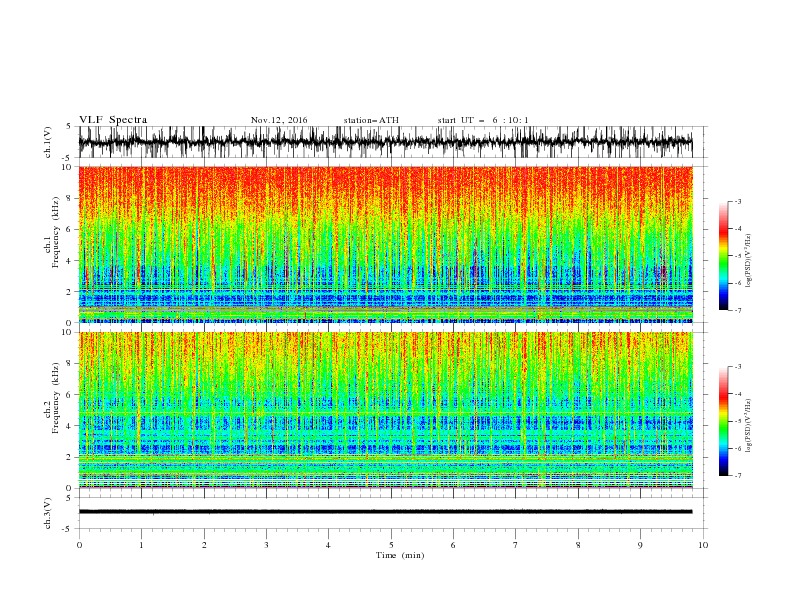Screen dimensions: 792x612
Task: Click the "0" tick on the Time axis
Action: click(79, 545)
